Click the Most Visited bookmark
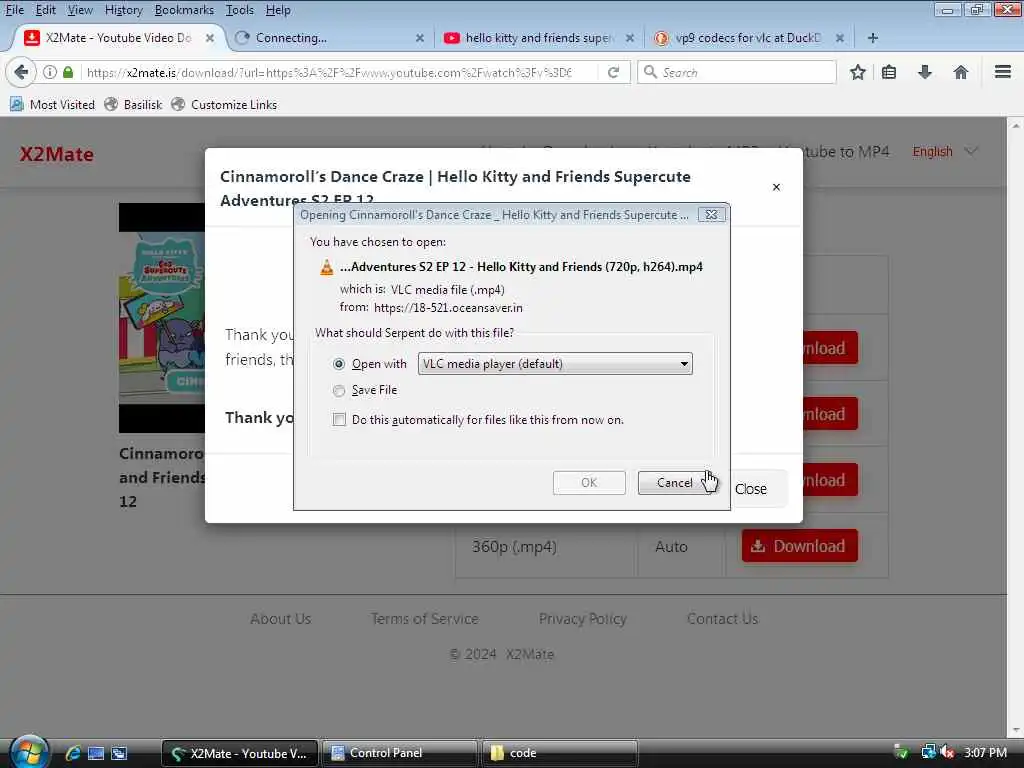The image size is (1024, 768). [x=52, y=104]
